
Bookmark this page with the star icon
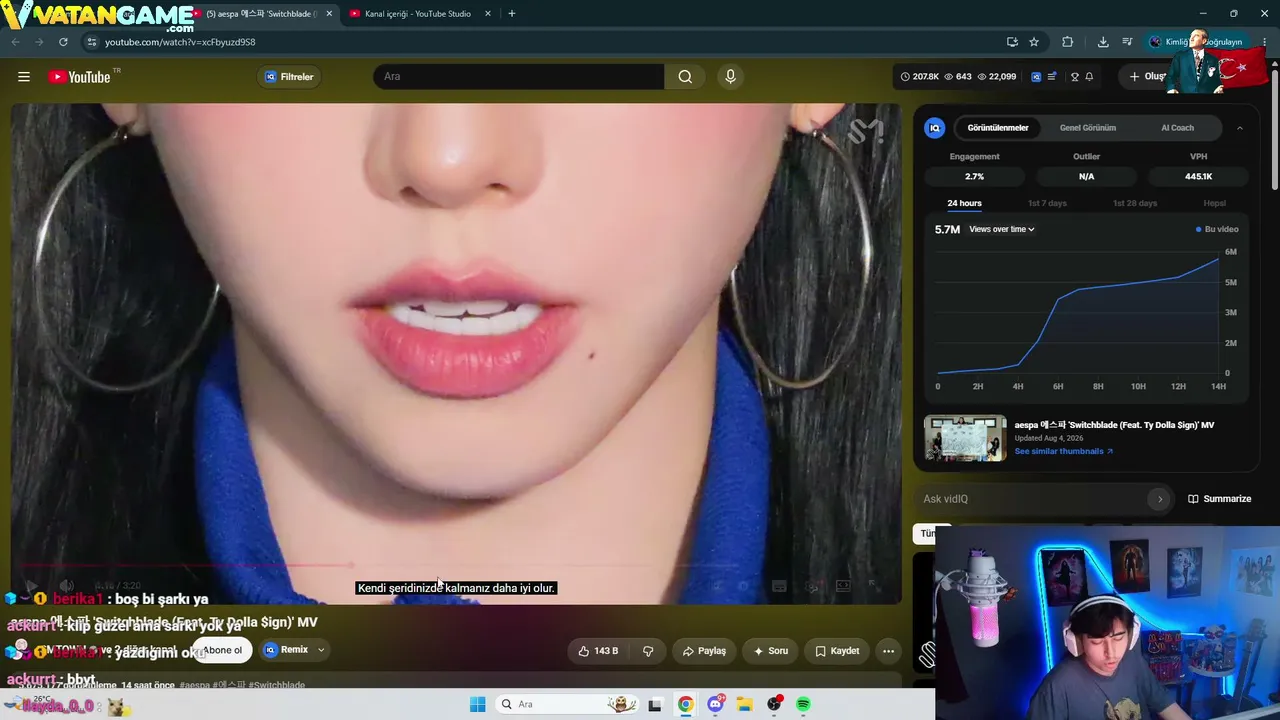pyautogui.click(x=1034, y=42)
